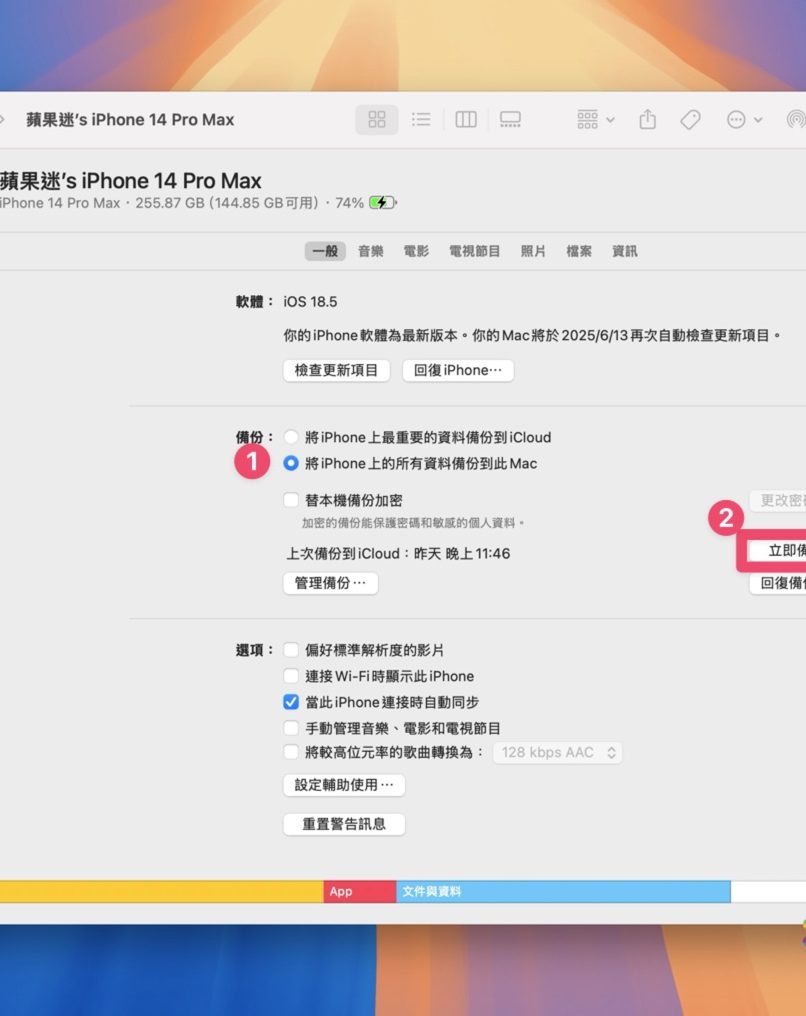Screen dimensions: 806x1016
Task: Click the blue 文件與資料 storage bar segment
Action: (x=563, y=891)
